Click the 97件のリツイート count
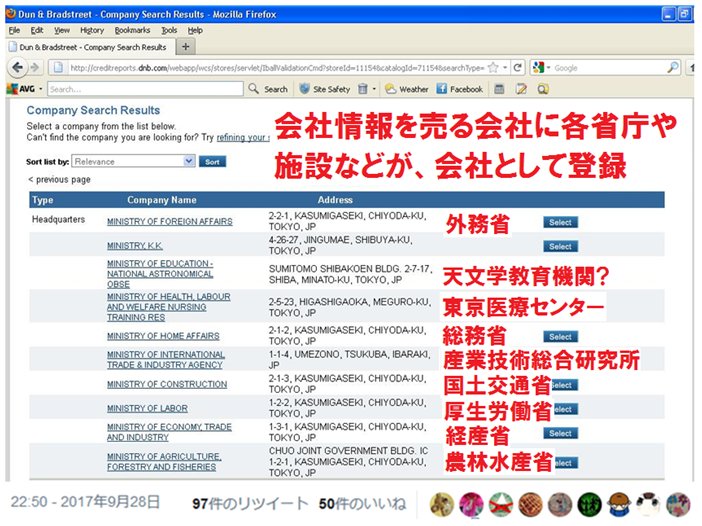 pos(250,504)
